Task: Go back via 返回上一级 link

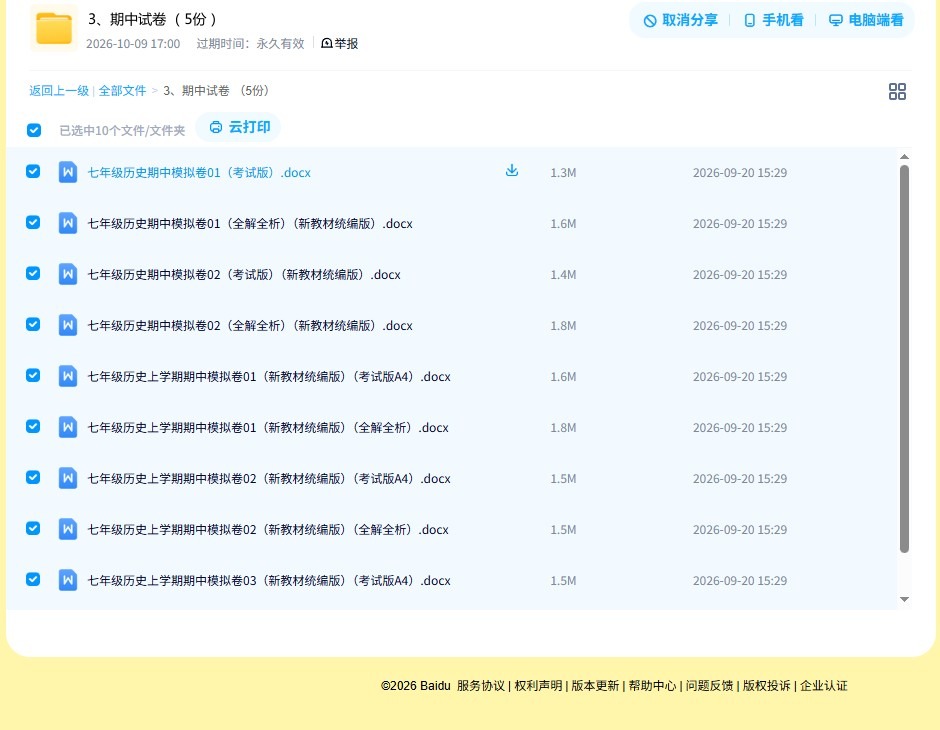Action: coord(59,91)
